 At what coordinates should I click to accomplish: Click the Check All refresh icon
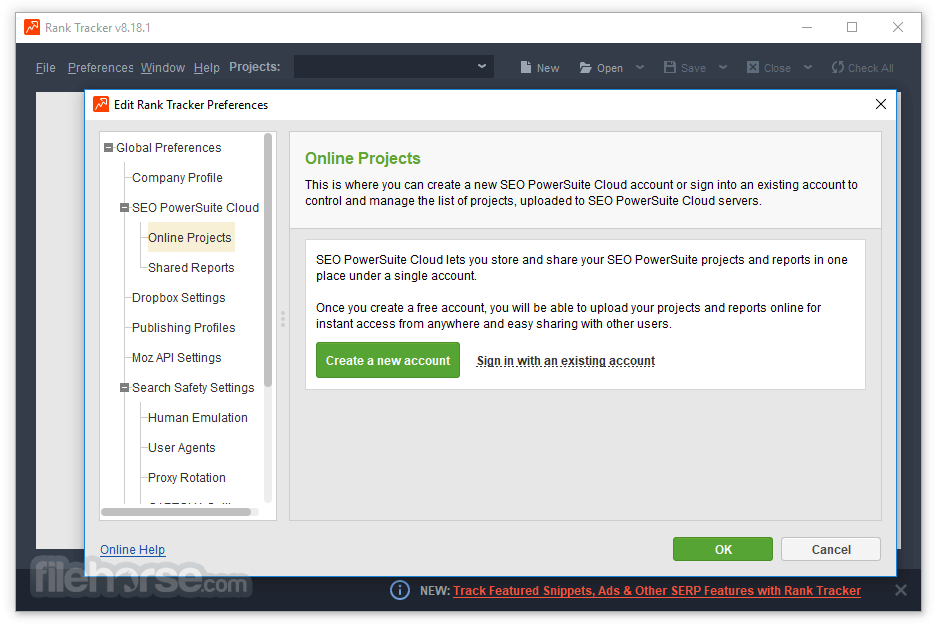(x=838, y=67)
